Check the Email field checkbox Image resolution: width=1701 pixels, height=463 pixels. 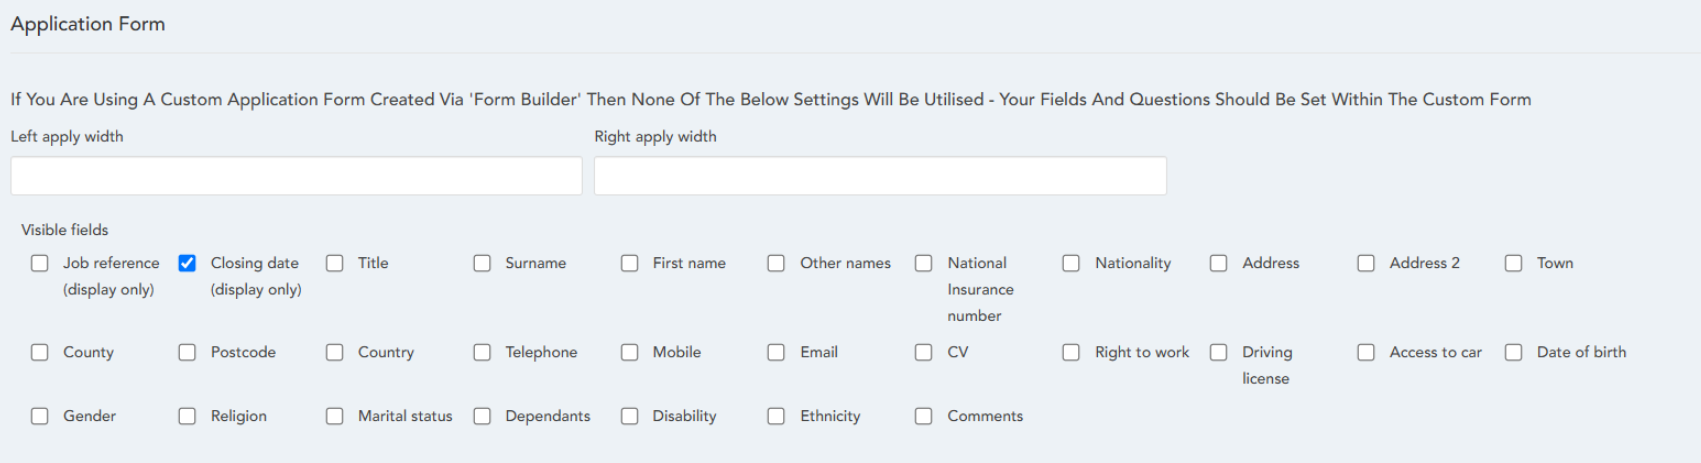[776, 352]
